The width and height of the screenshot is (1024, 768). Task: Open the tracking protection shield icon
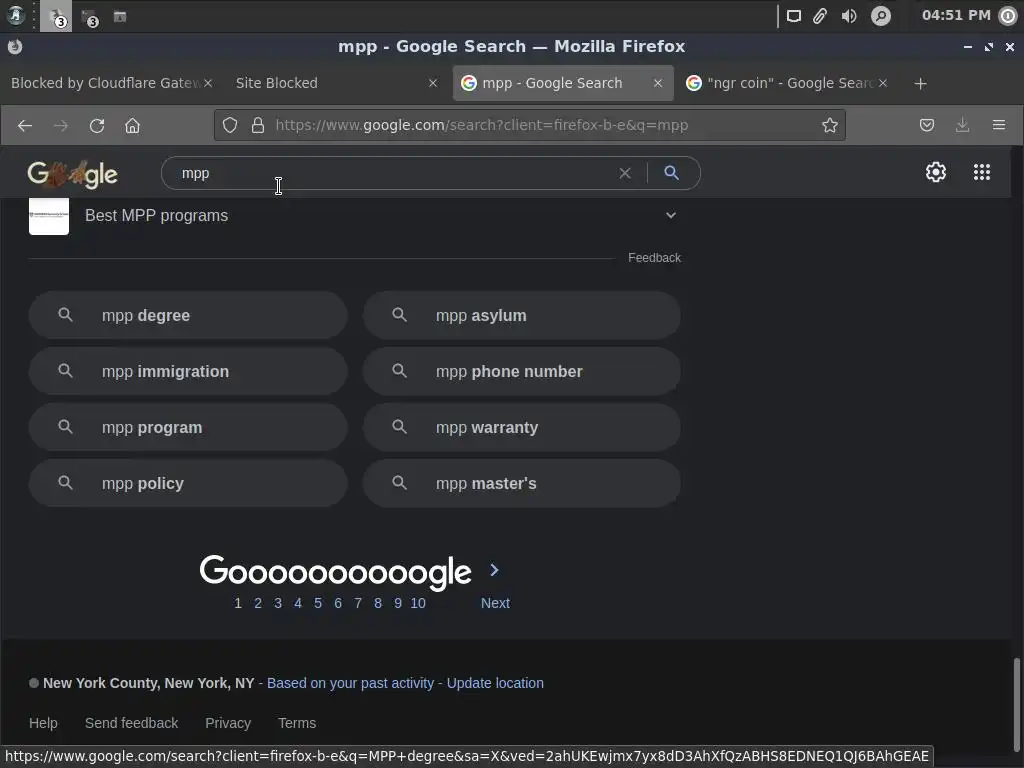(230, 125)
